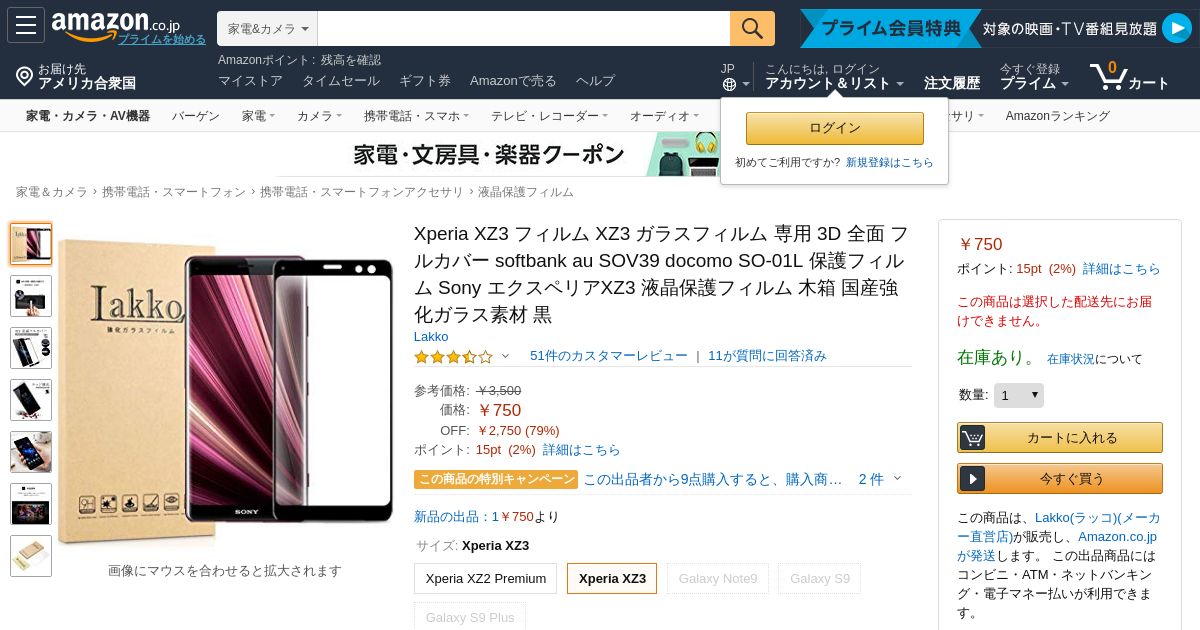Open Amazonランキング subnav item
Screen dimensions: 1200x630
[1058, 116]
